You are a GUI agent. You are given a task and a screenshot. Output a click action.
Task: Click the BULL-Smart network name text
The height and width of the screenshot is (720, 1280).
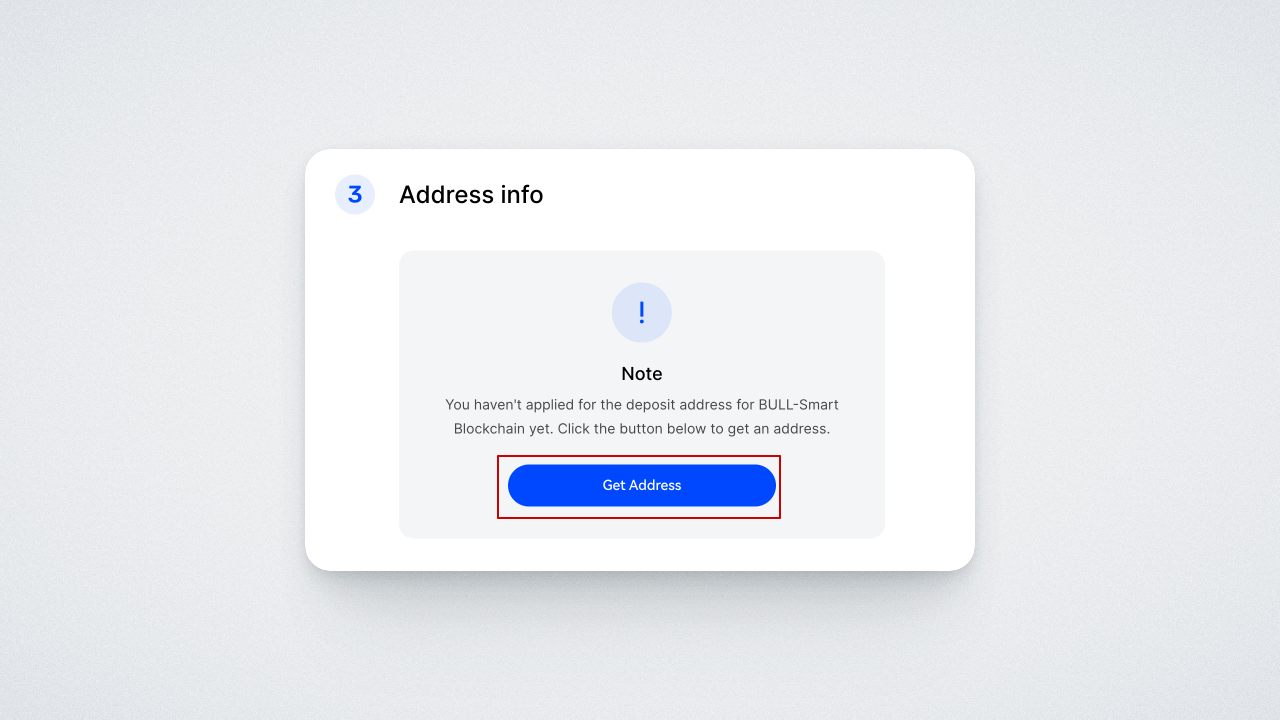[798, 405]
